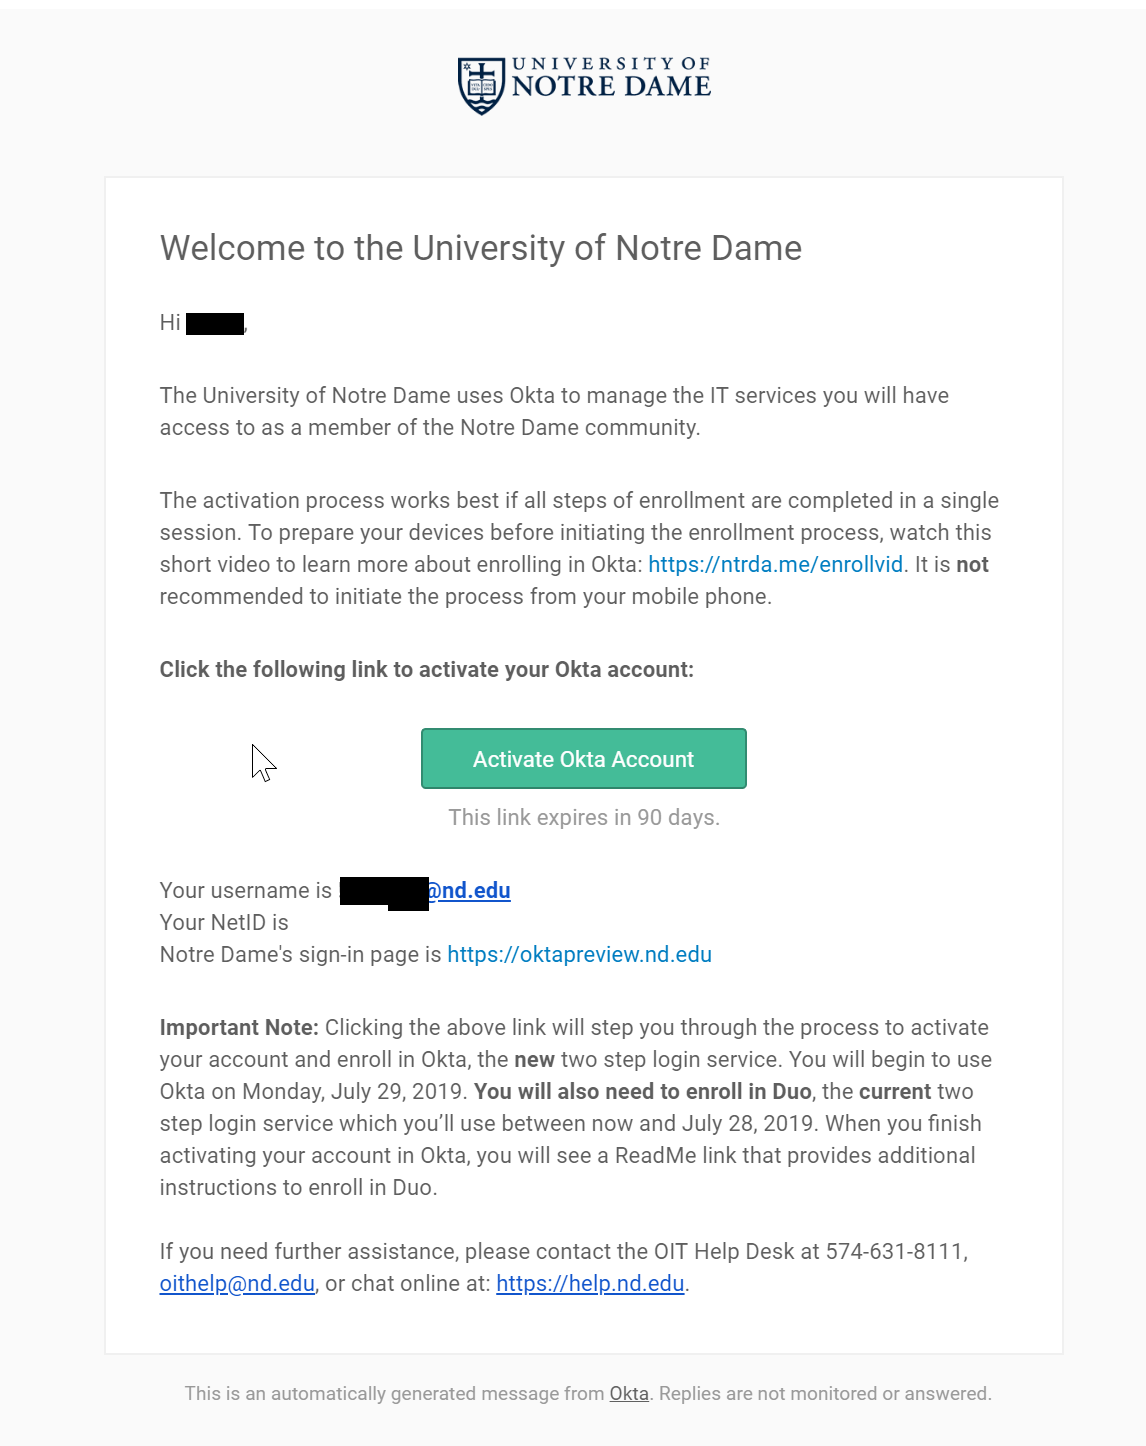
Task: Click the Important Note bold label
Action: click(239, 1027)
